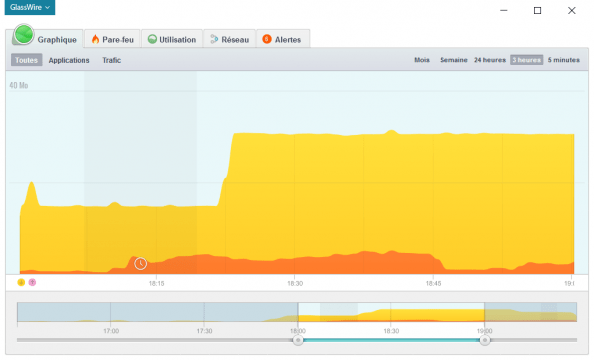
Task: Click the overview mini-graph at 17:30
Action: click(204, 312)
